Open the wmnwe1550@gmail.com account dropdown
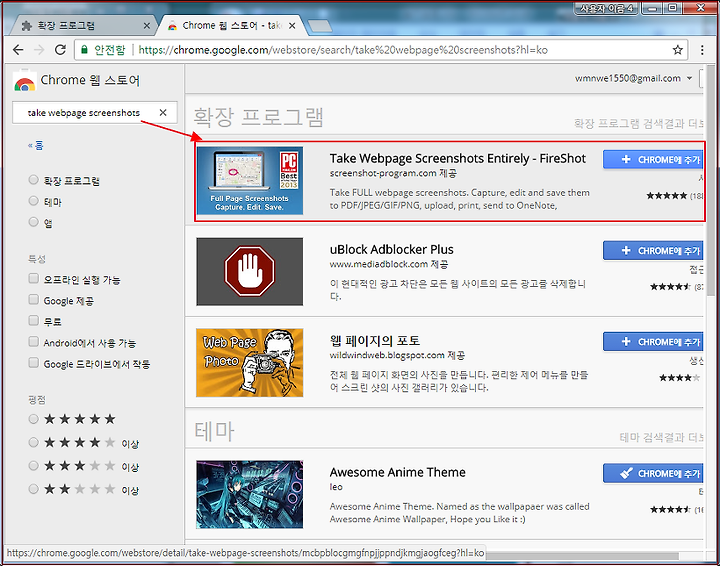 pos(633,78)
